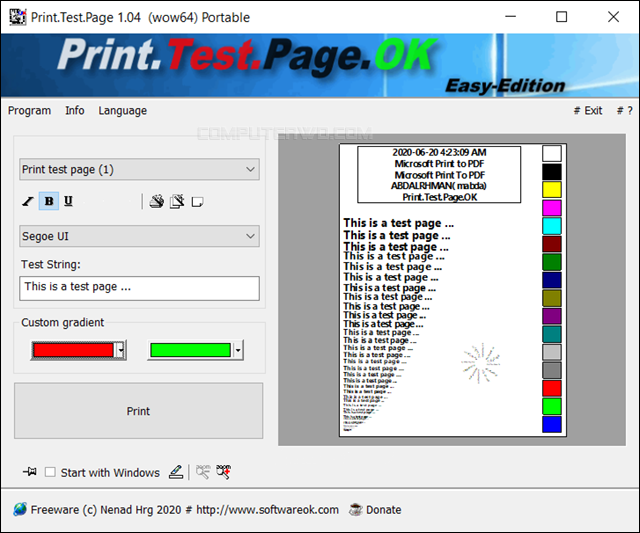Open the Info menu

75,111
